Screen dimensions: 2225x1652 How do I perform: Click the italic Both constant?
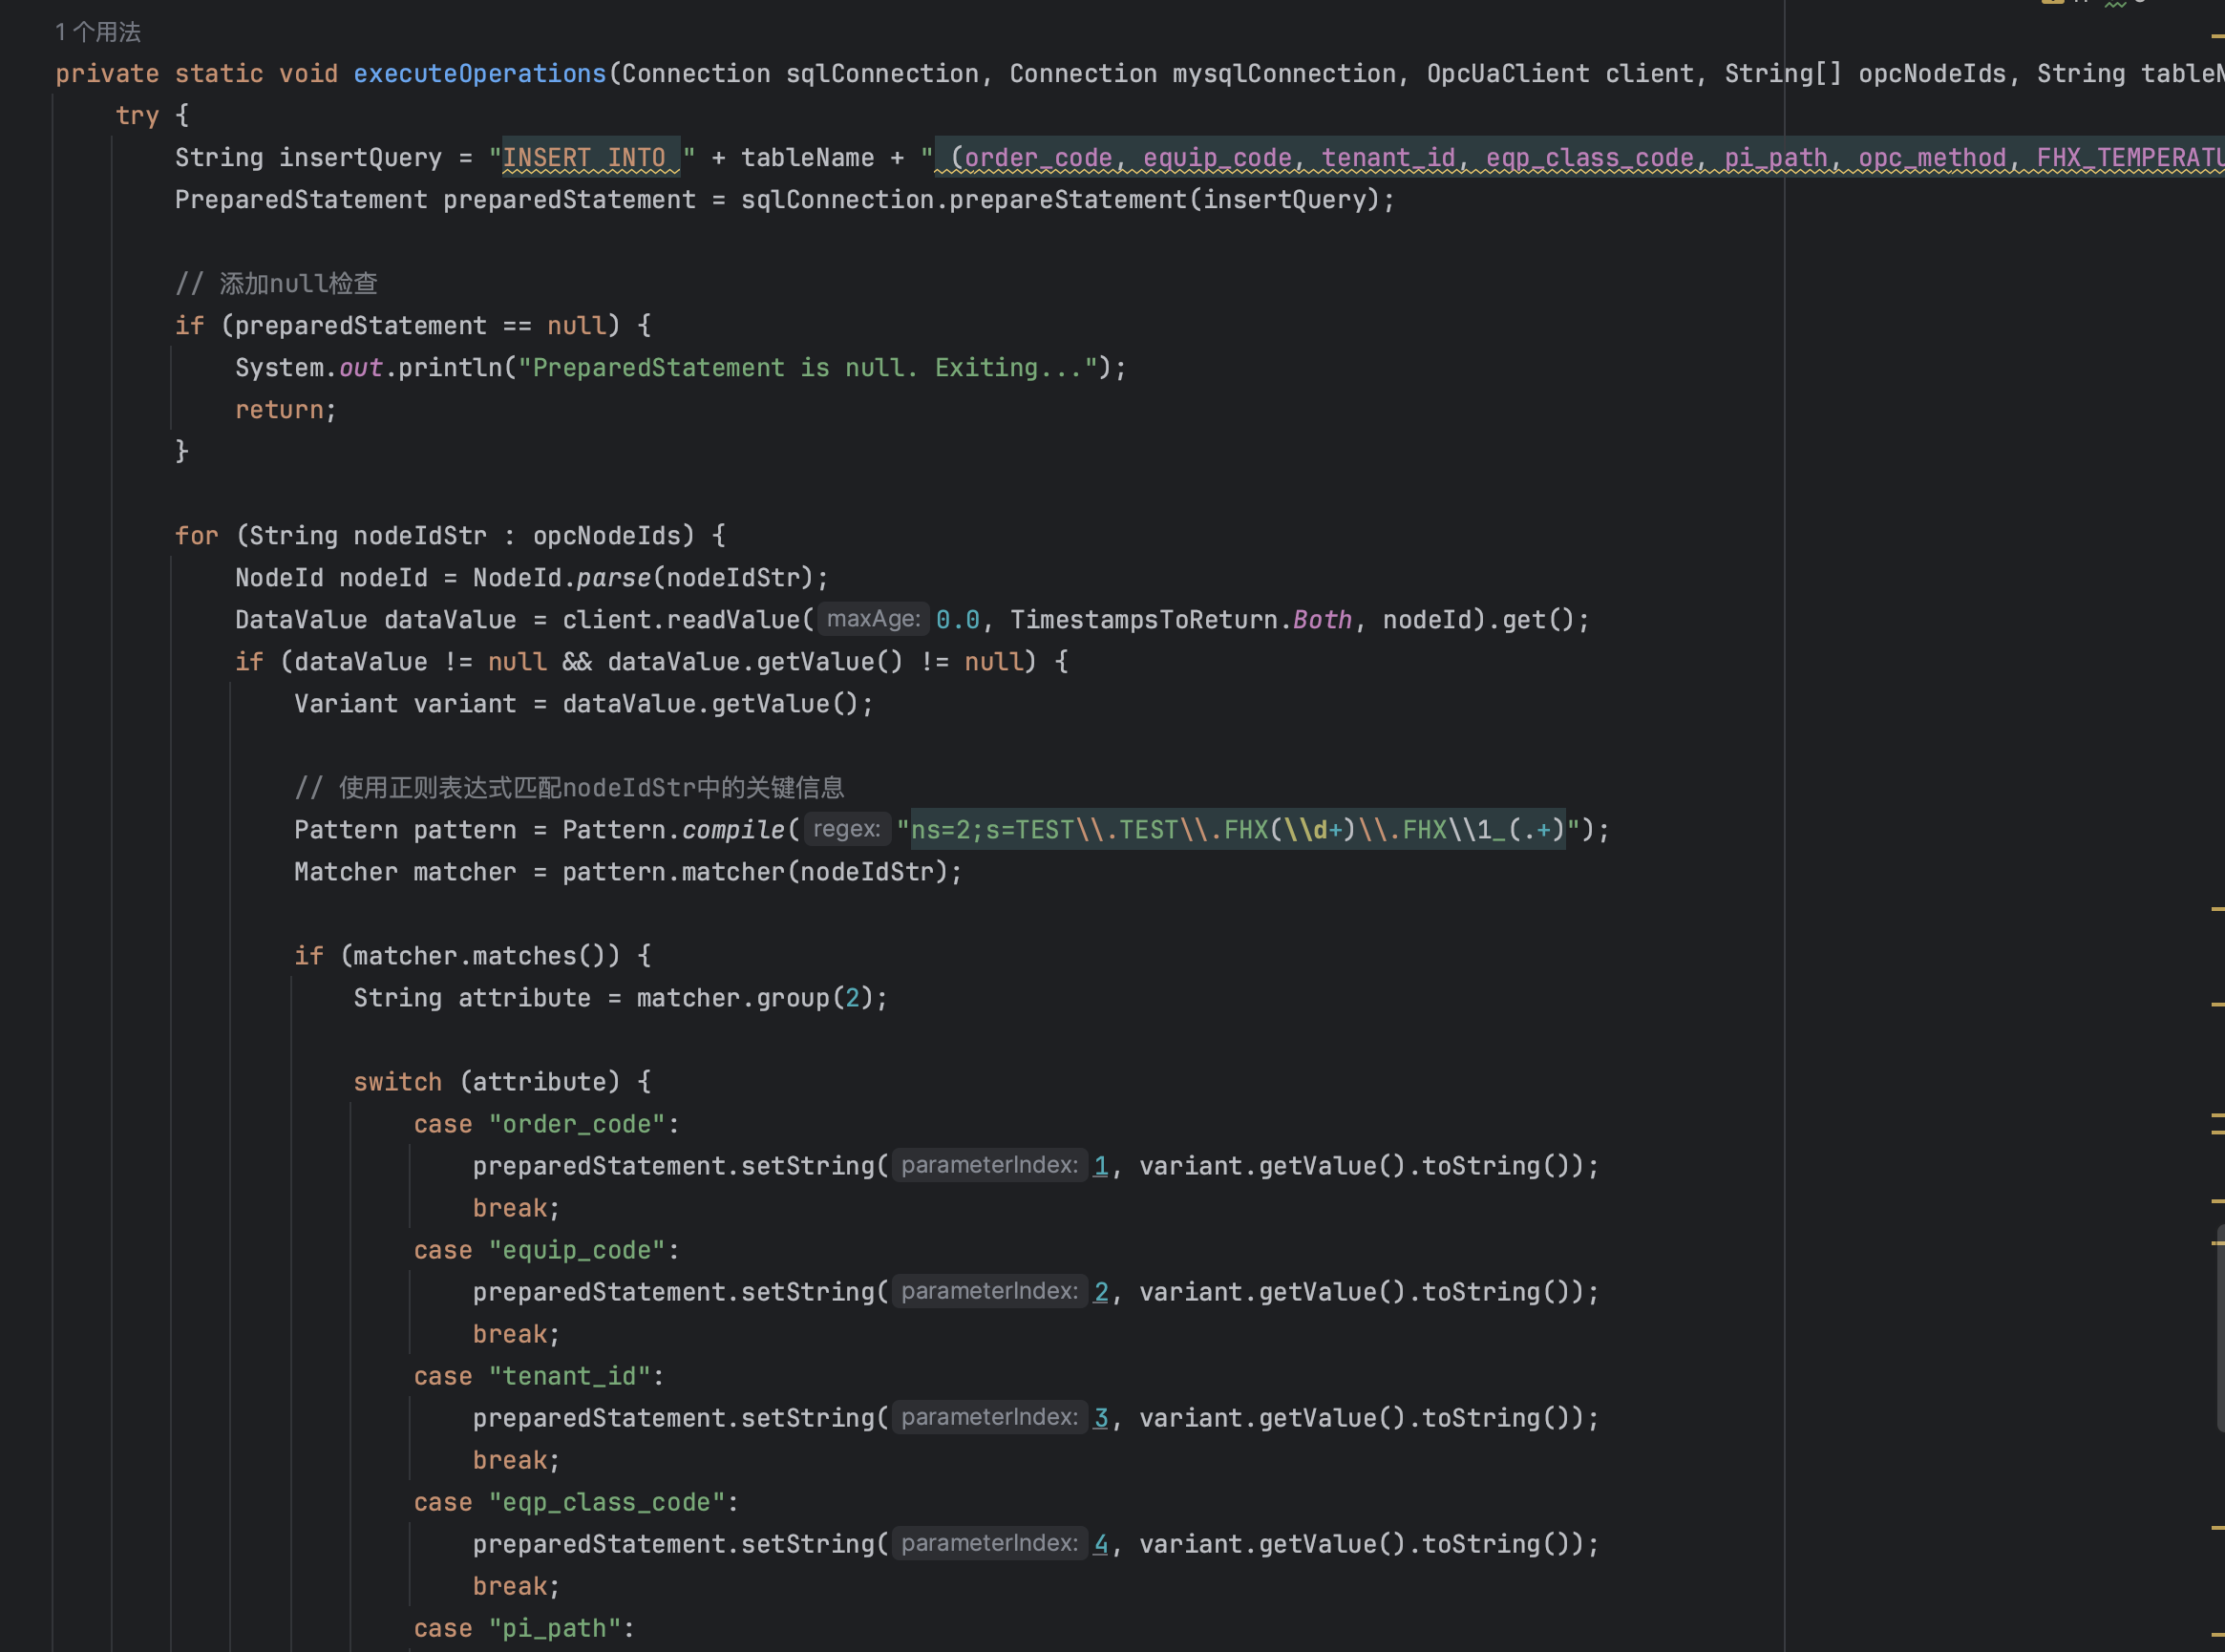click(x=1321, y=620)
